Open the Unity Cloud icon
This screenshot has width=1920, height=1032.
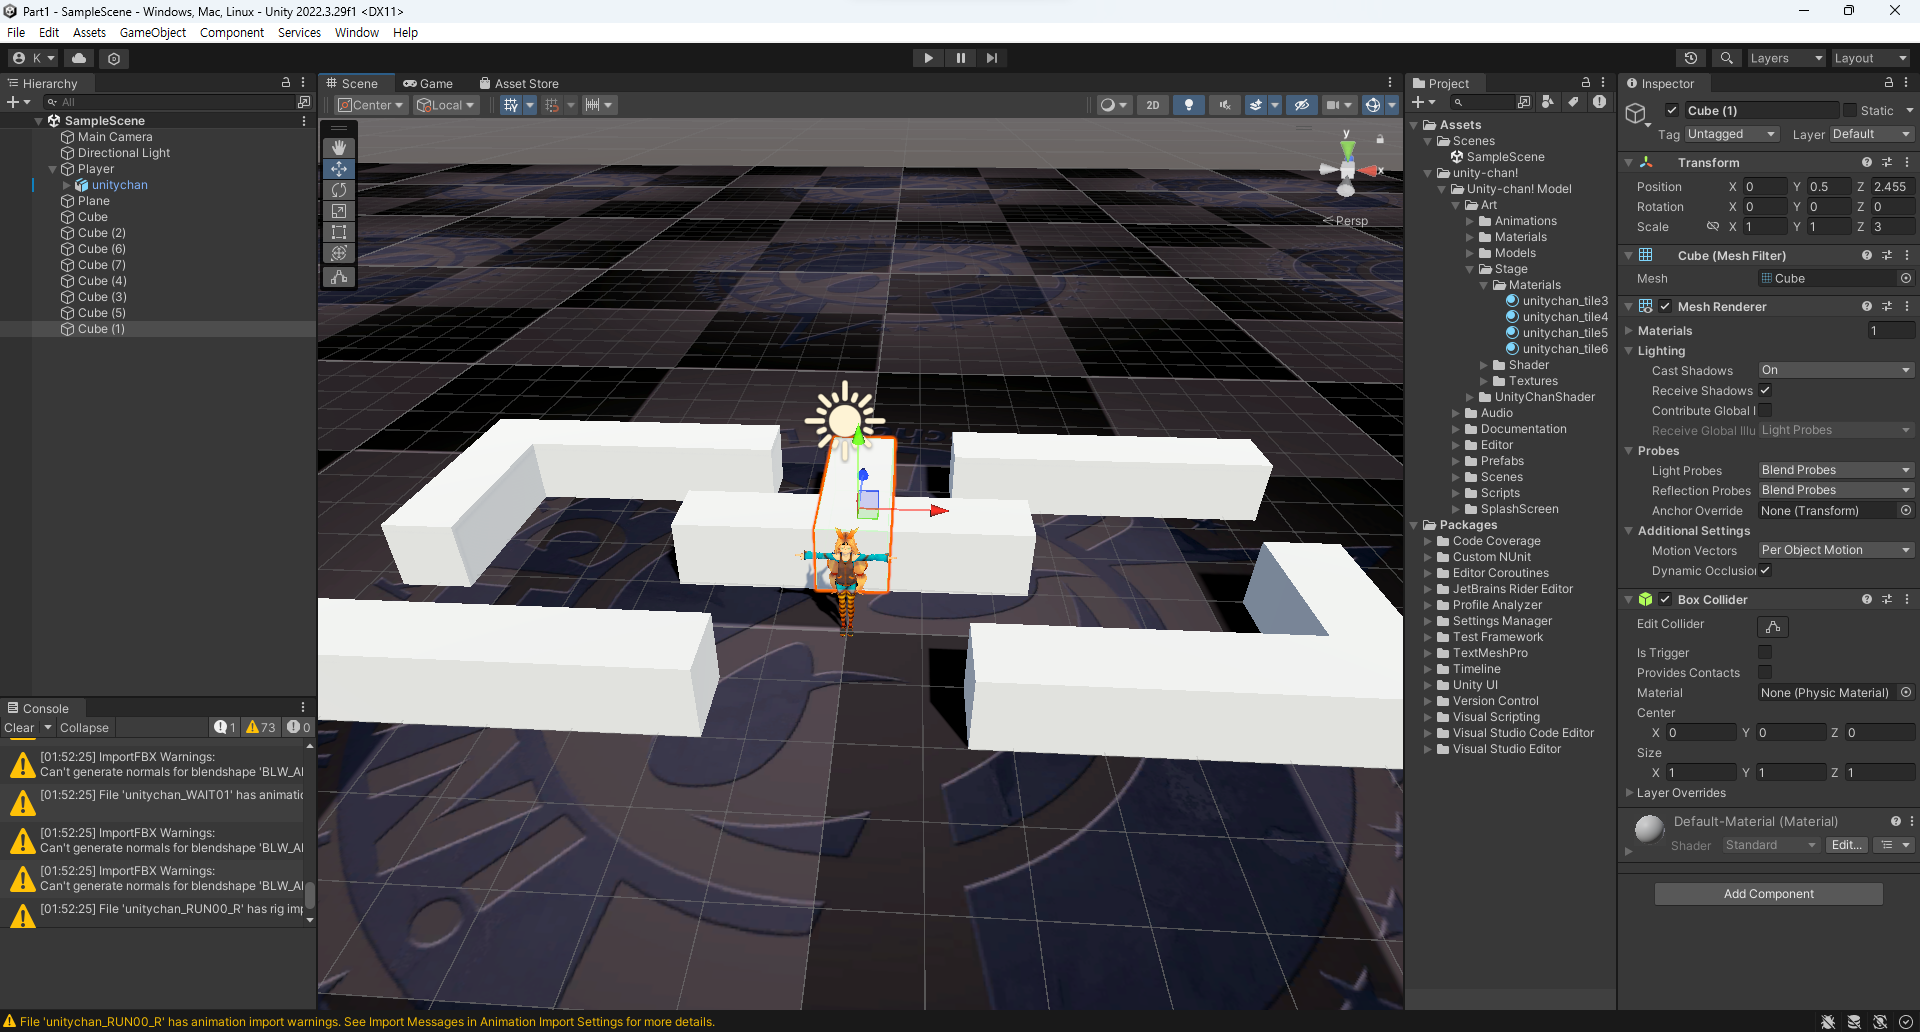(79, 58)
